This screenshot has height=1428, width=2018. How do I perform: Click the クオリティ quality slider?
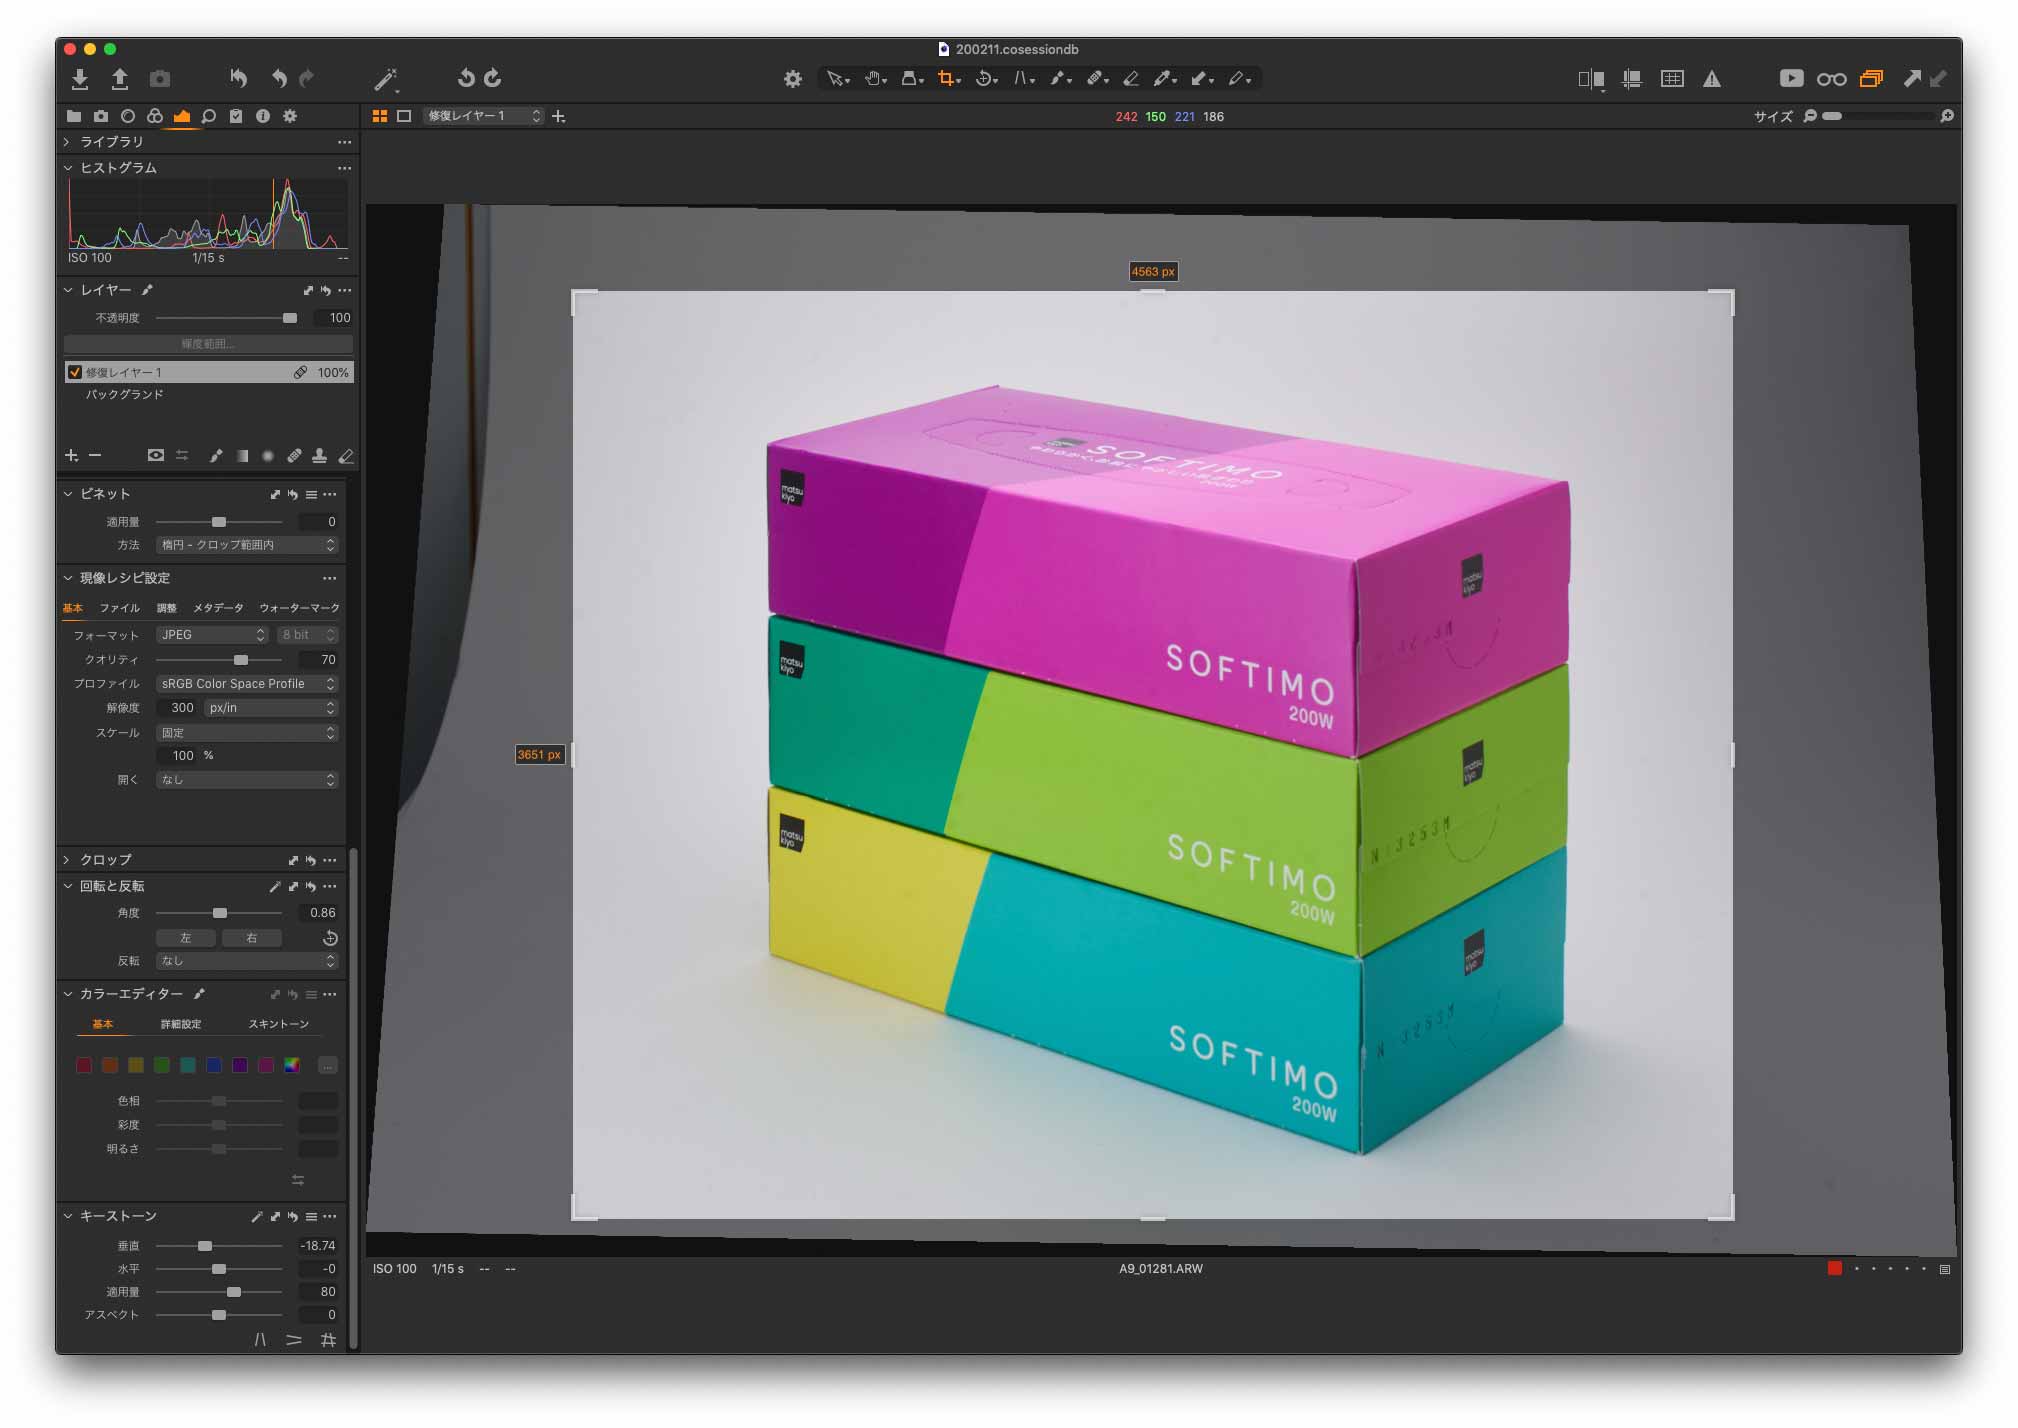(x=219, y=660)
